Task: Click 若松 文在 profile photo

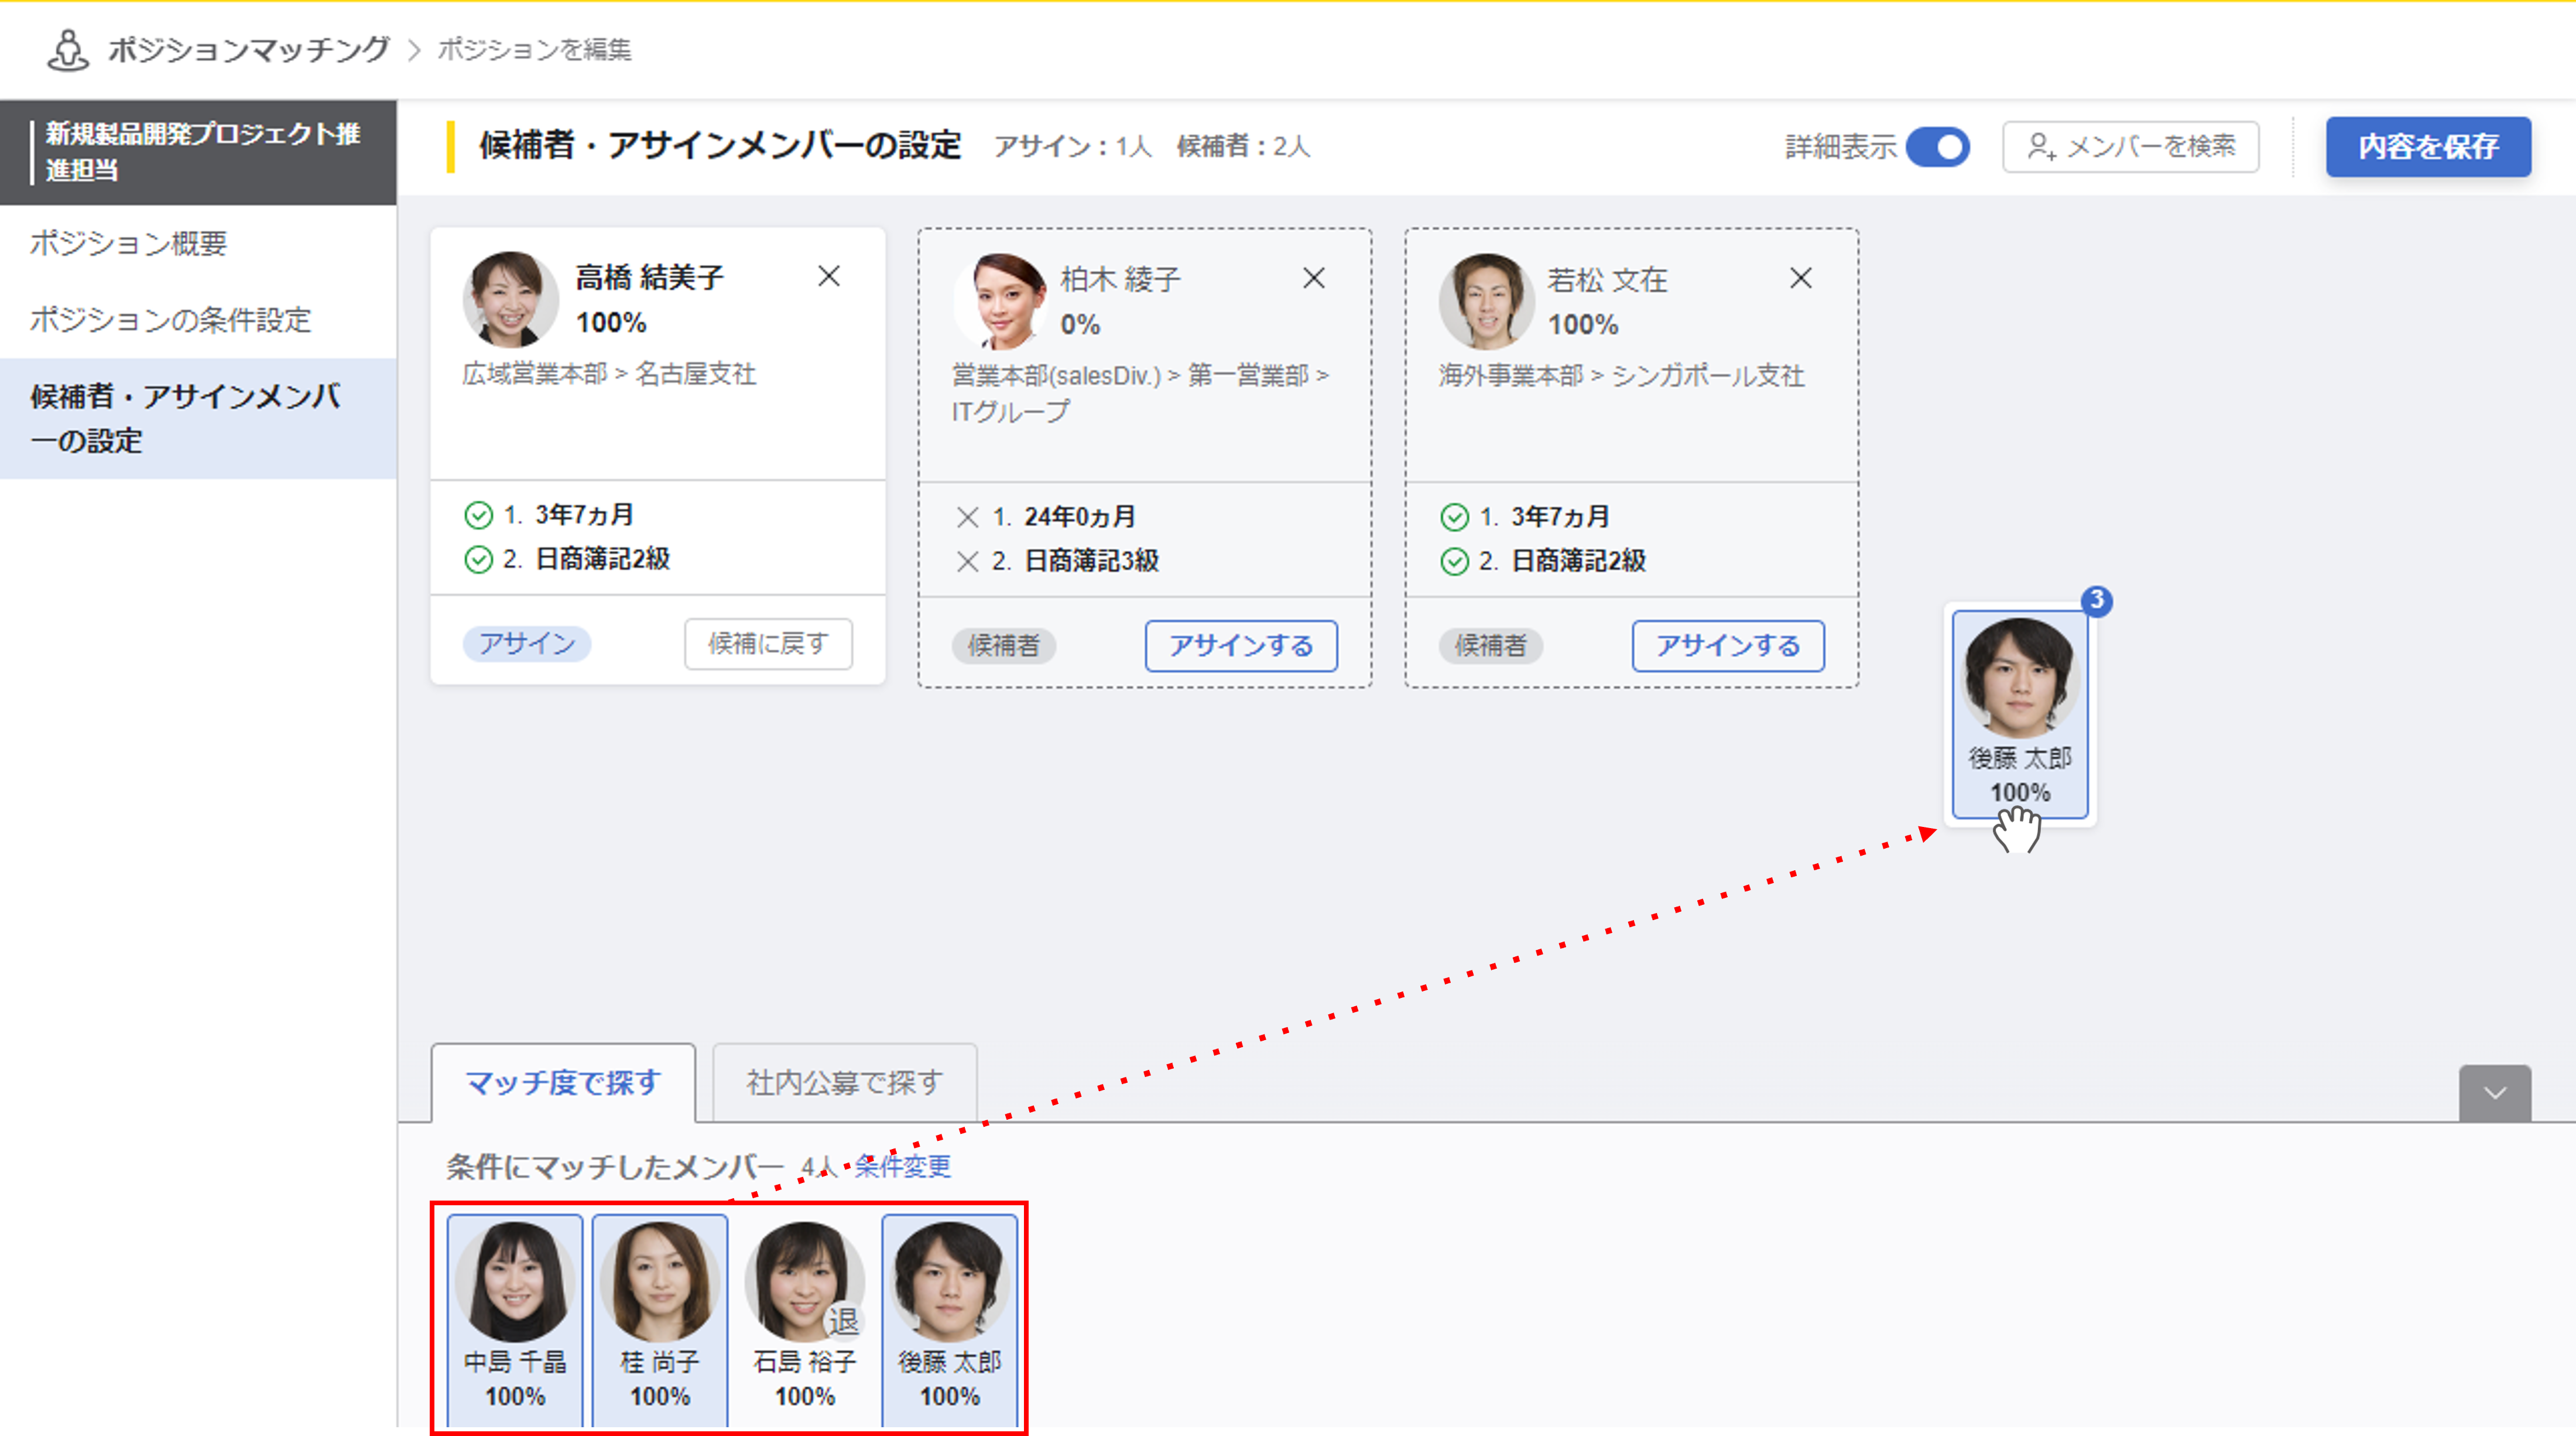Action: tap(1486, 301)
